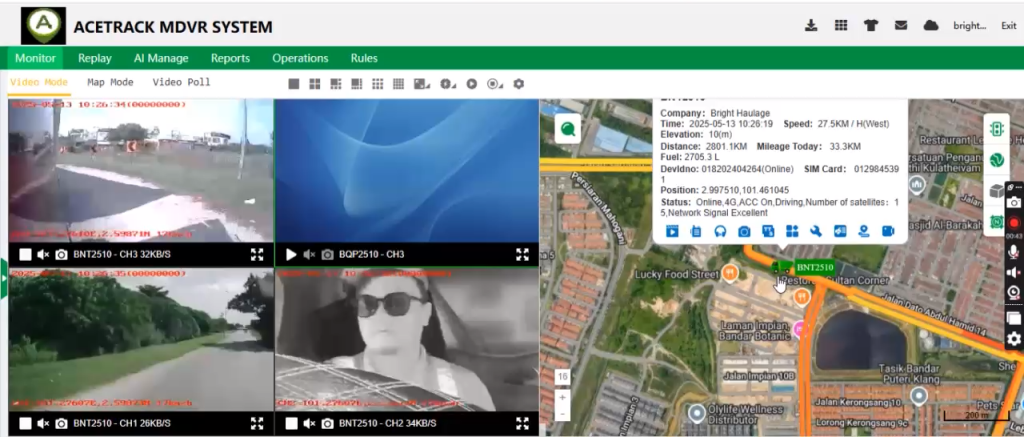The width and height of the screenshot is (1024, 437).
Task: Unmute audio on BNT2510 CH3 video
Action: [43, 255]
